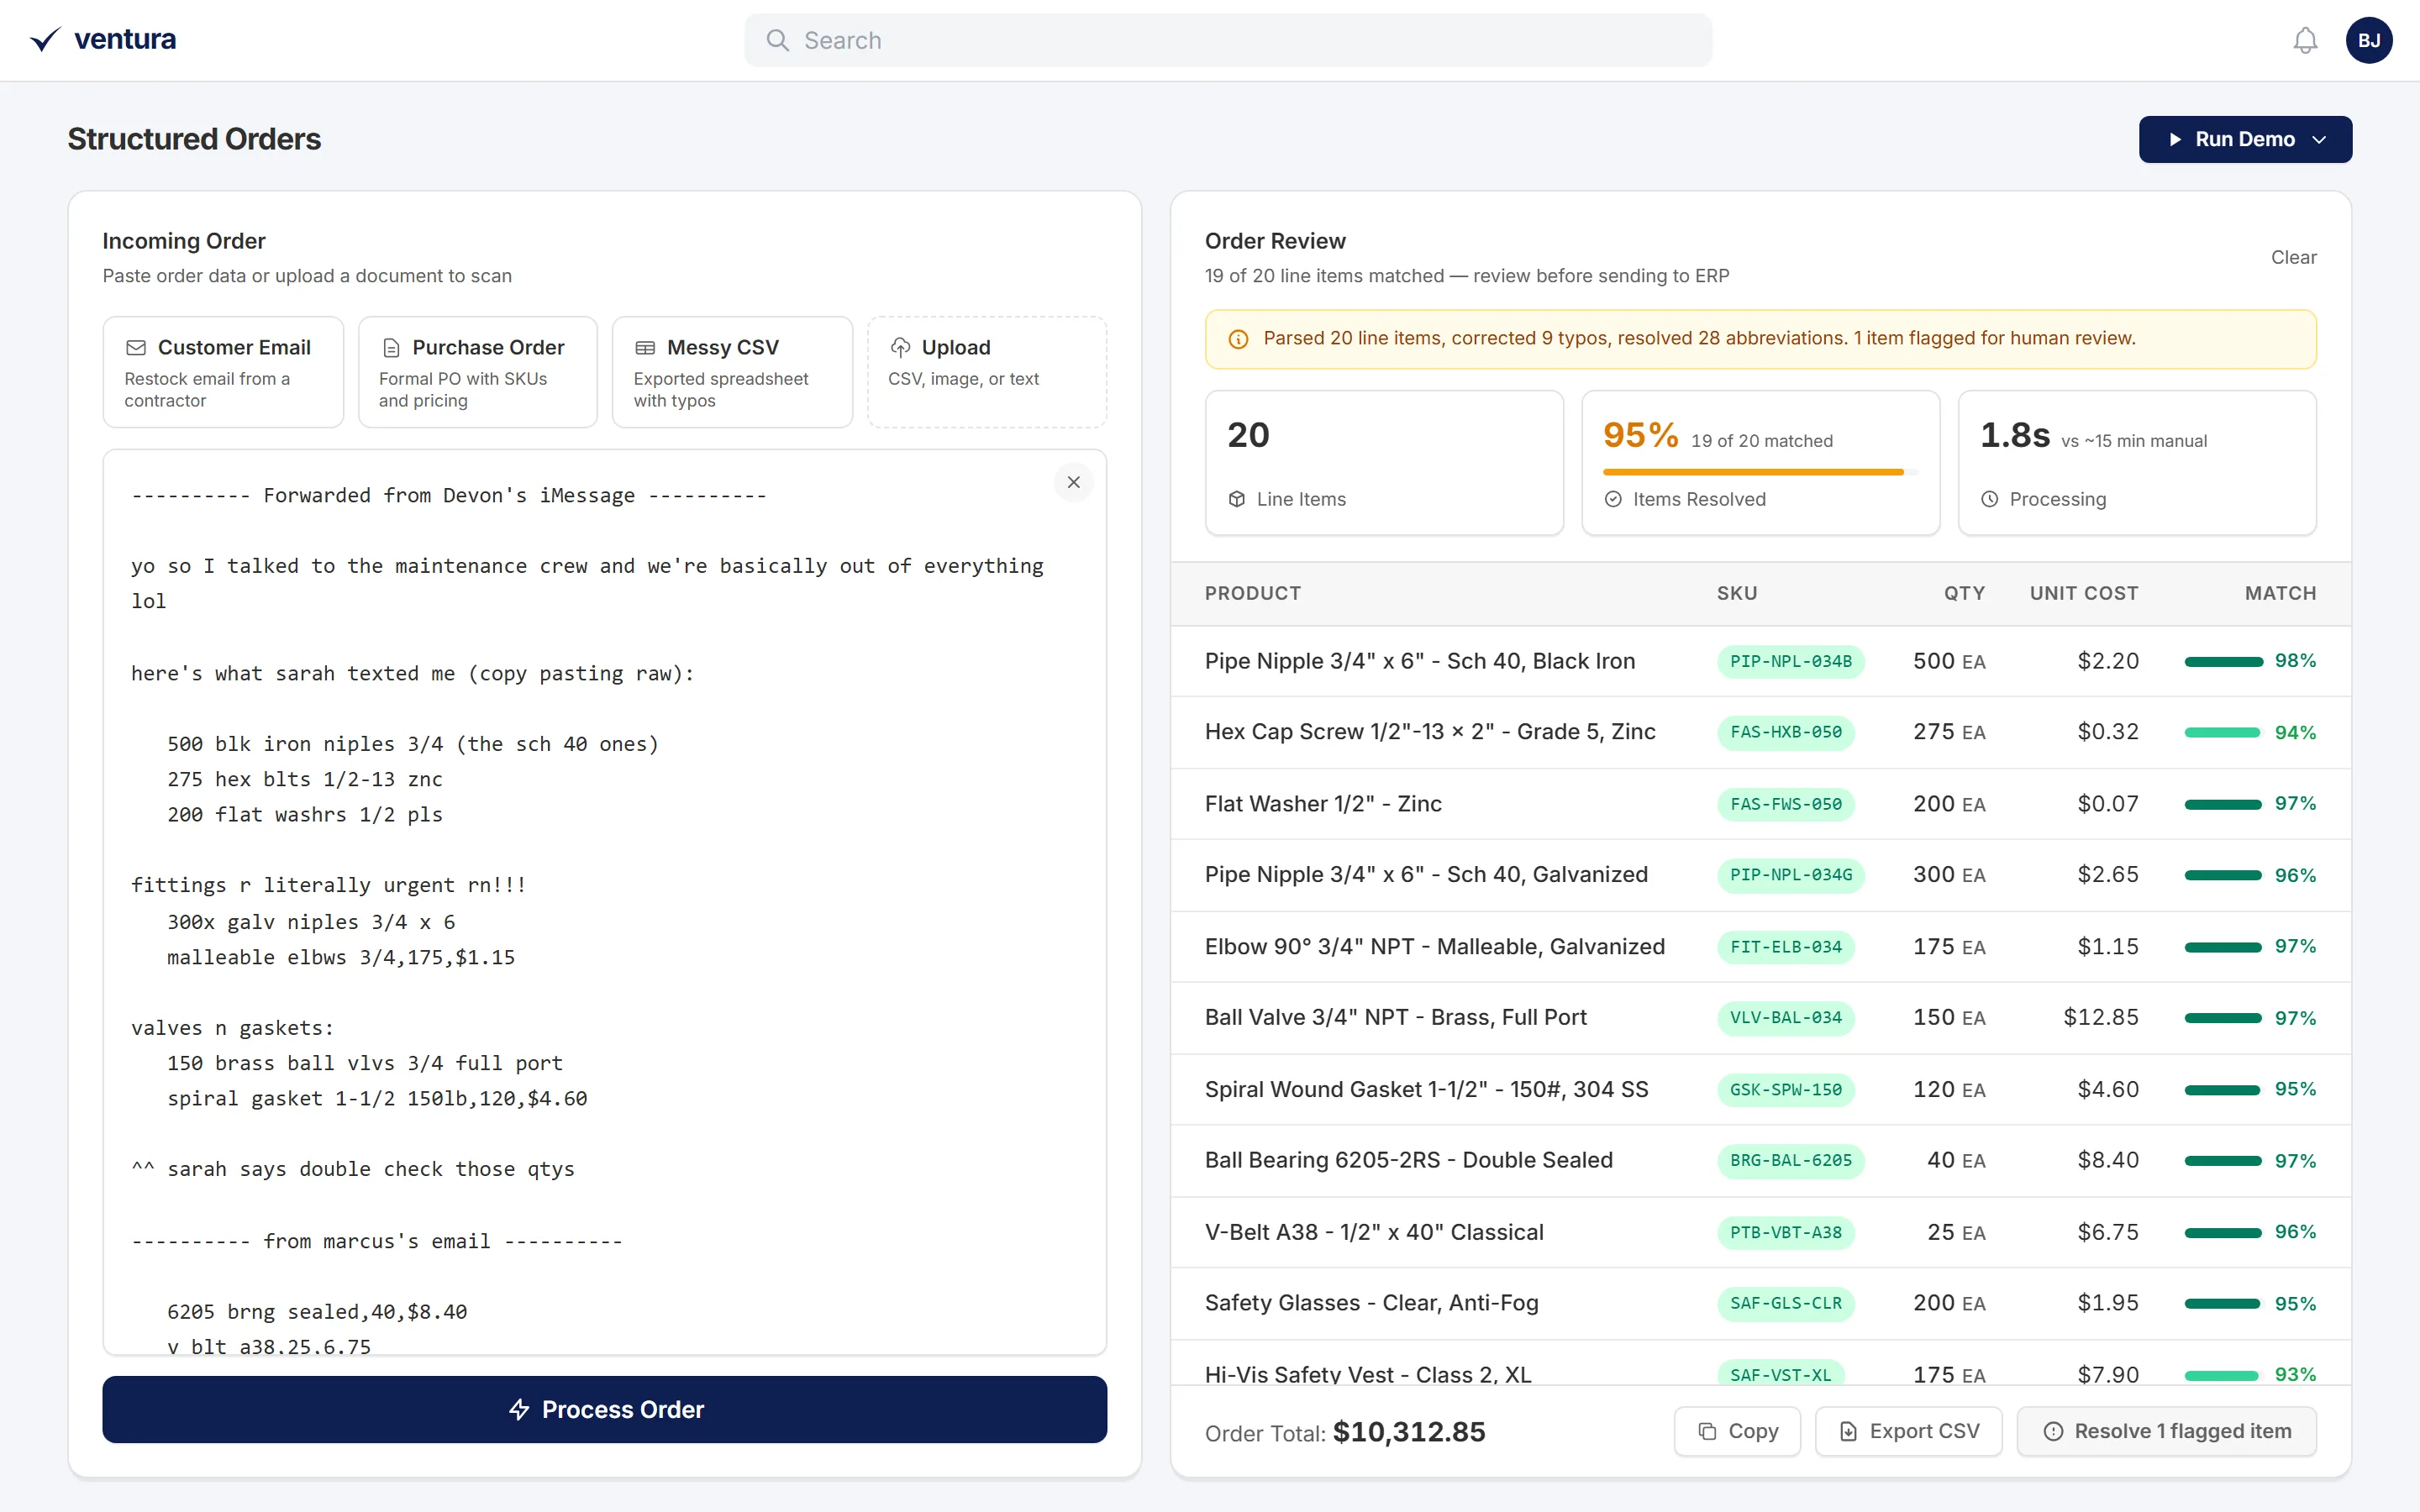The width and height of the screenshot is (2420, 1512).
Task: Click the $12.85 unit cost cell
Action: tap(2101, 1018)
